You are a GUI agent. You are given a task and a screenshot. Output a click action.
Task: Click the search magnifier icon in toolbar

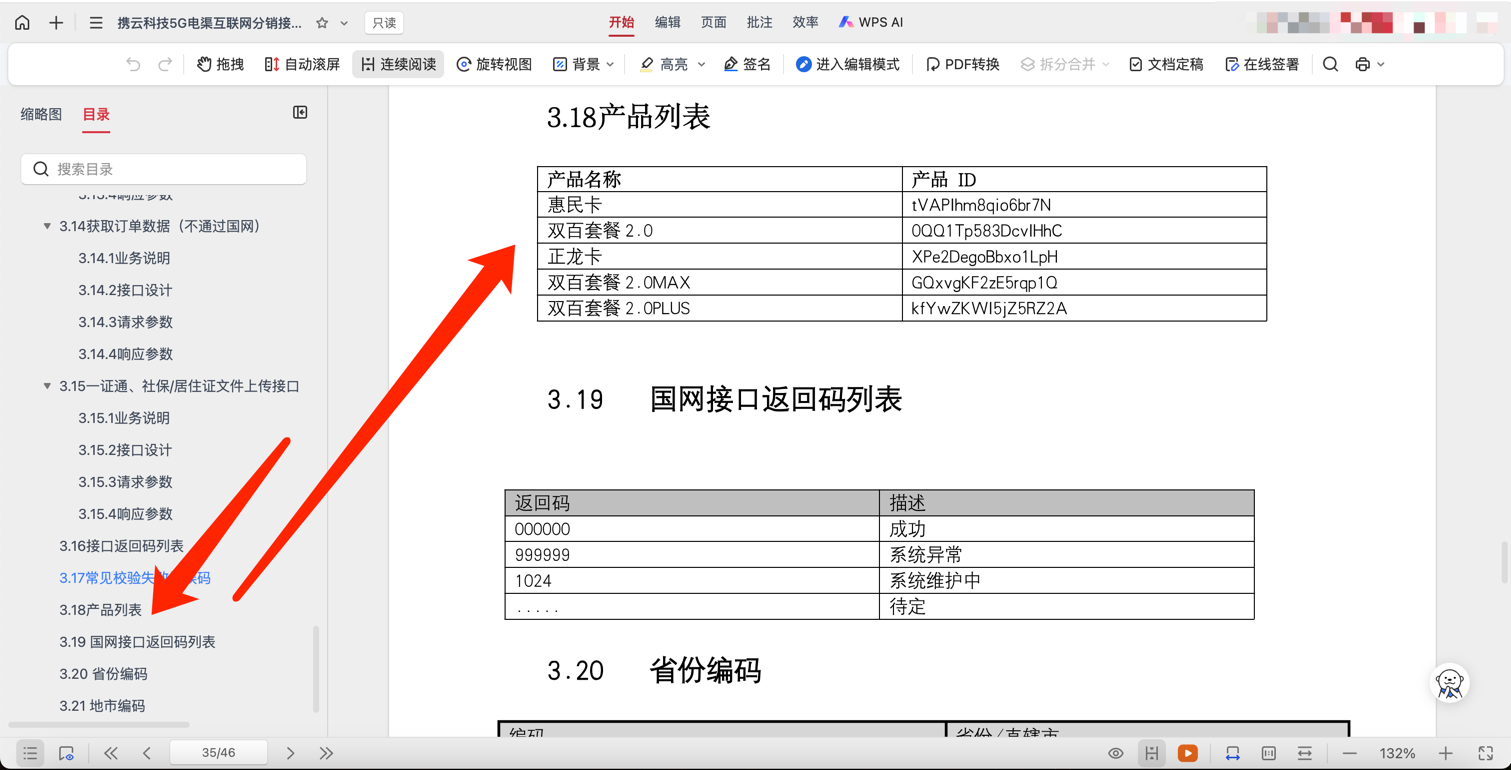click(1330, 64)
